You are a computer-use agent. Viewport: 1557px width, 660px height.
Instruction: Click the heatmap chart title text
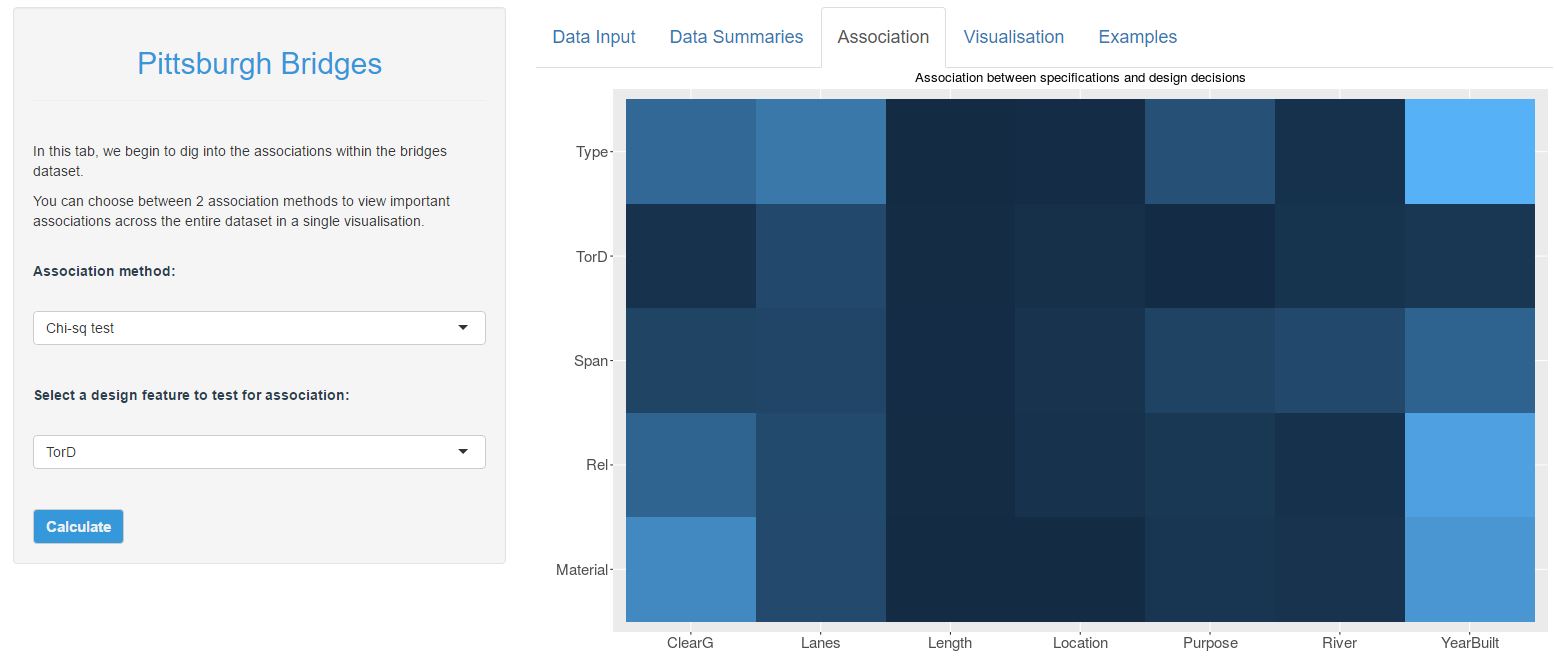pyautogui.click(x=1079, y=77)
